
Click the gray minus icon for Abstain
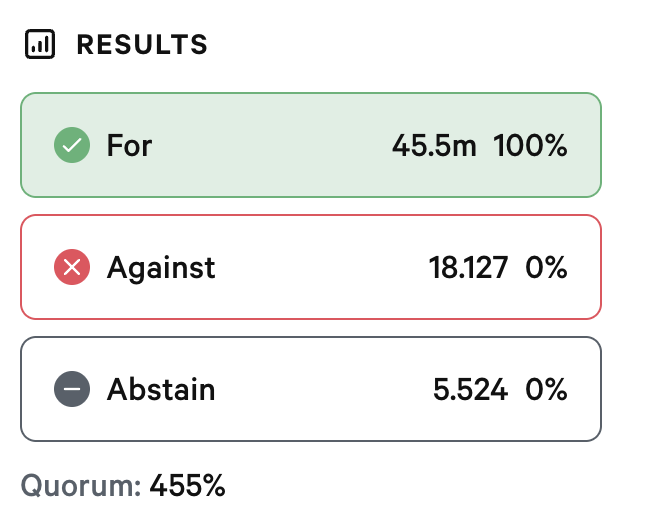(x=72, y=389)
